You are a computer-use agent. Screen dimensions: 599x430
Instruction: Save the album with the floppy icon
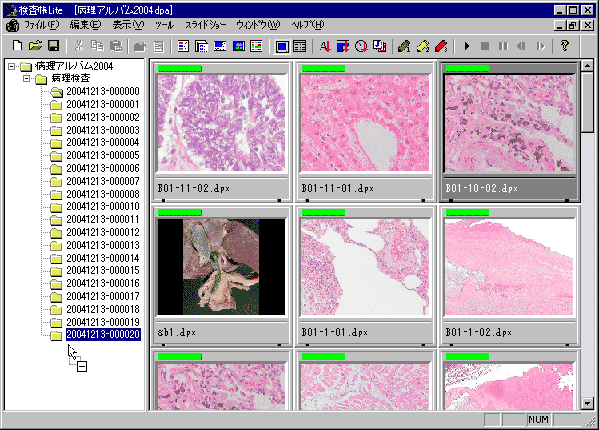point(53,46)
